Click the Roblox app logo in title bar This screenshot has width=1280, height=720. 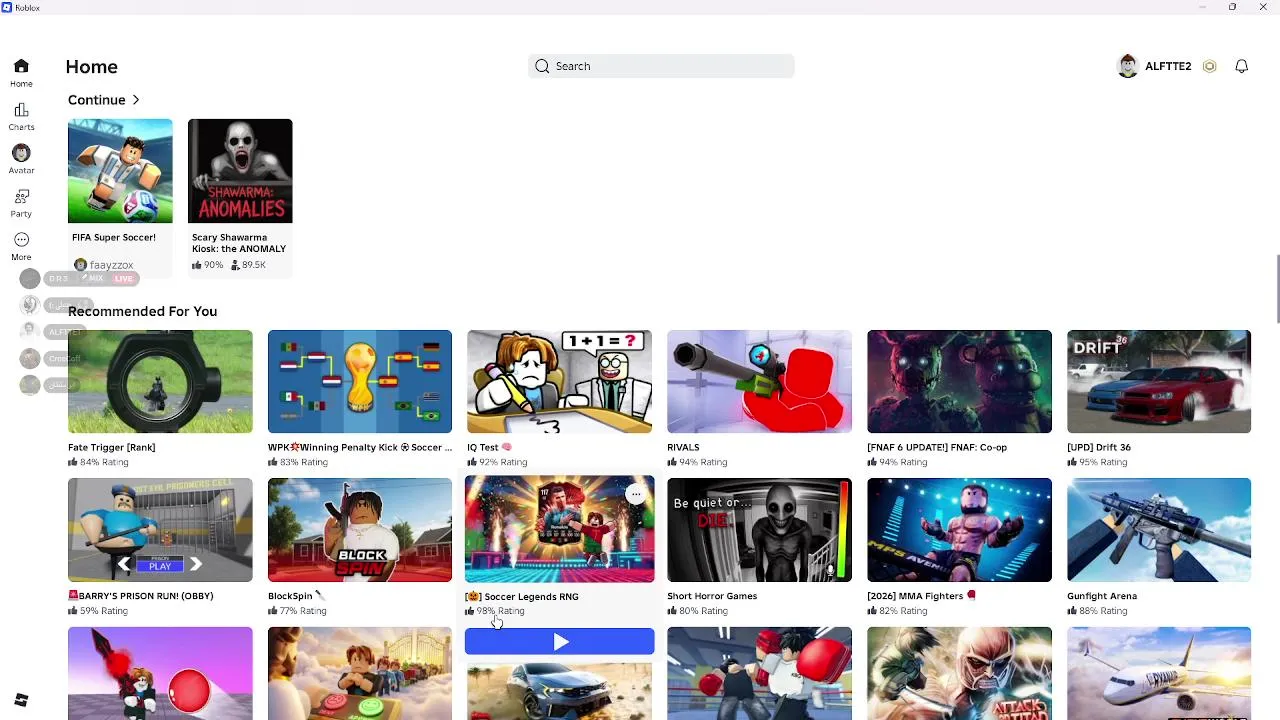7,7
